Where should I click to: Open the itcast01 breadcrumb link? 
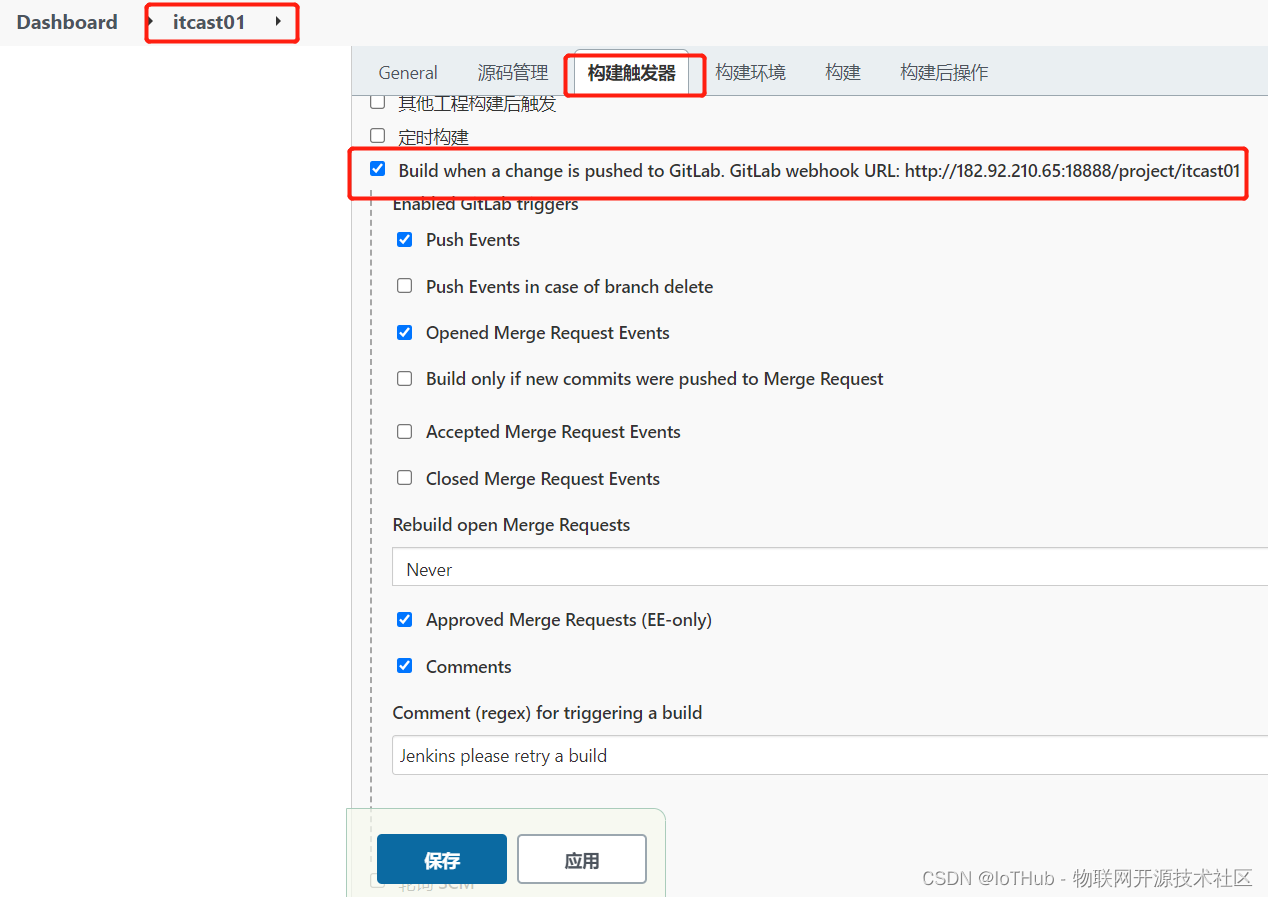pyautogui.click(x=209, y=22)
